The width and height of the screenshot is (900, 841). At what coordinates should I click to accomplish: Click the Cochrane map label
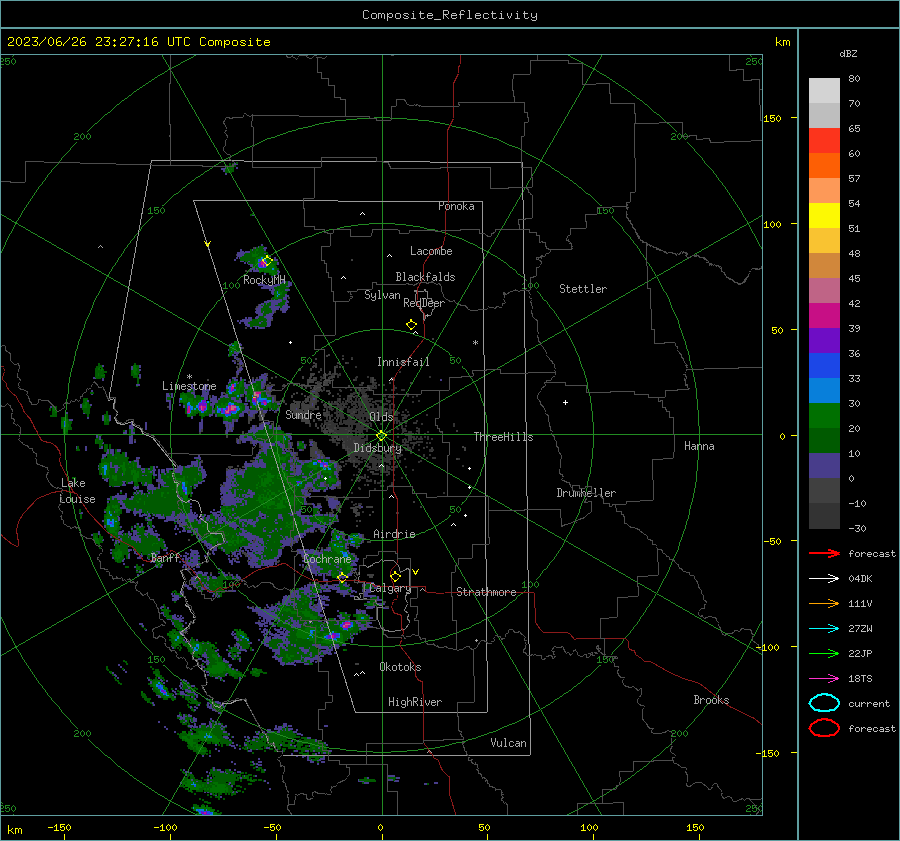pos(327,559)
